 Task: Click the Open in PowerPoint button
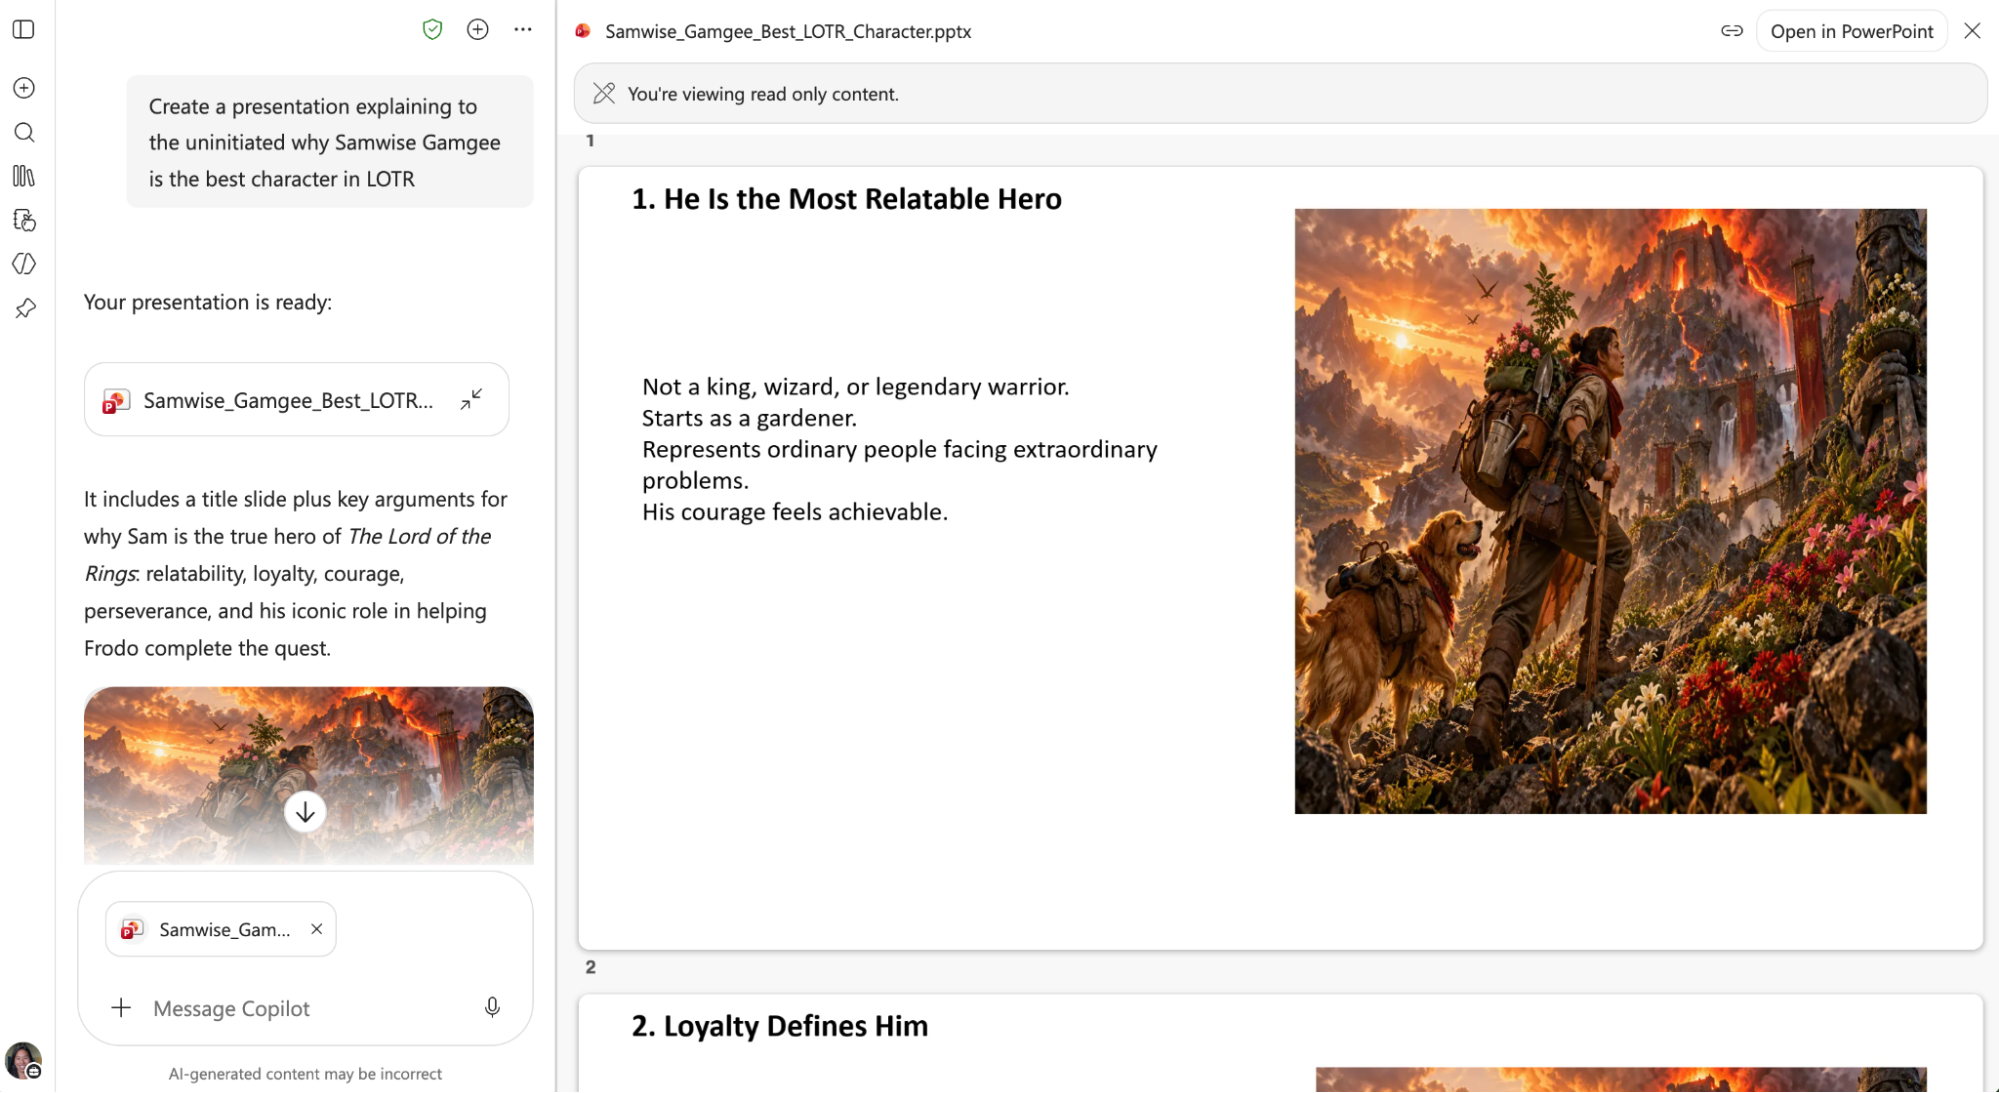coord(1851,31)
